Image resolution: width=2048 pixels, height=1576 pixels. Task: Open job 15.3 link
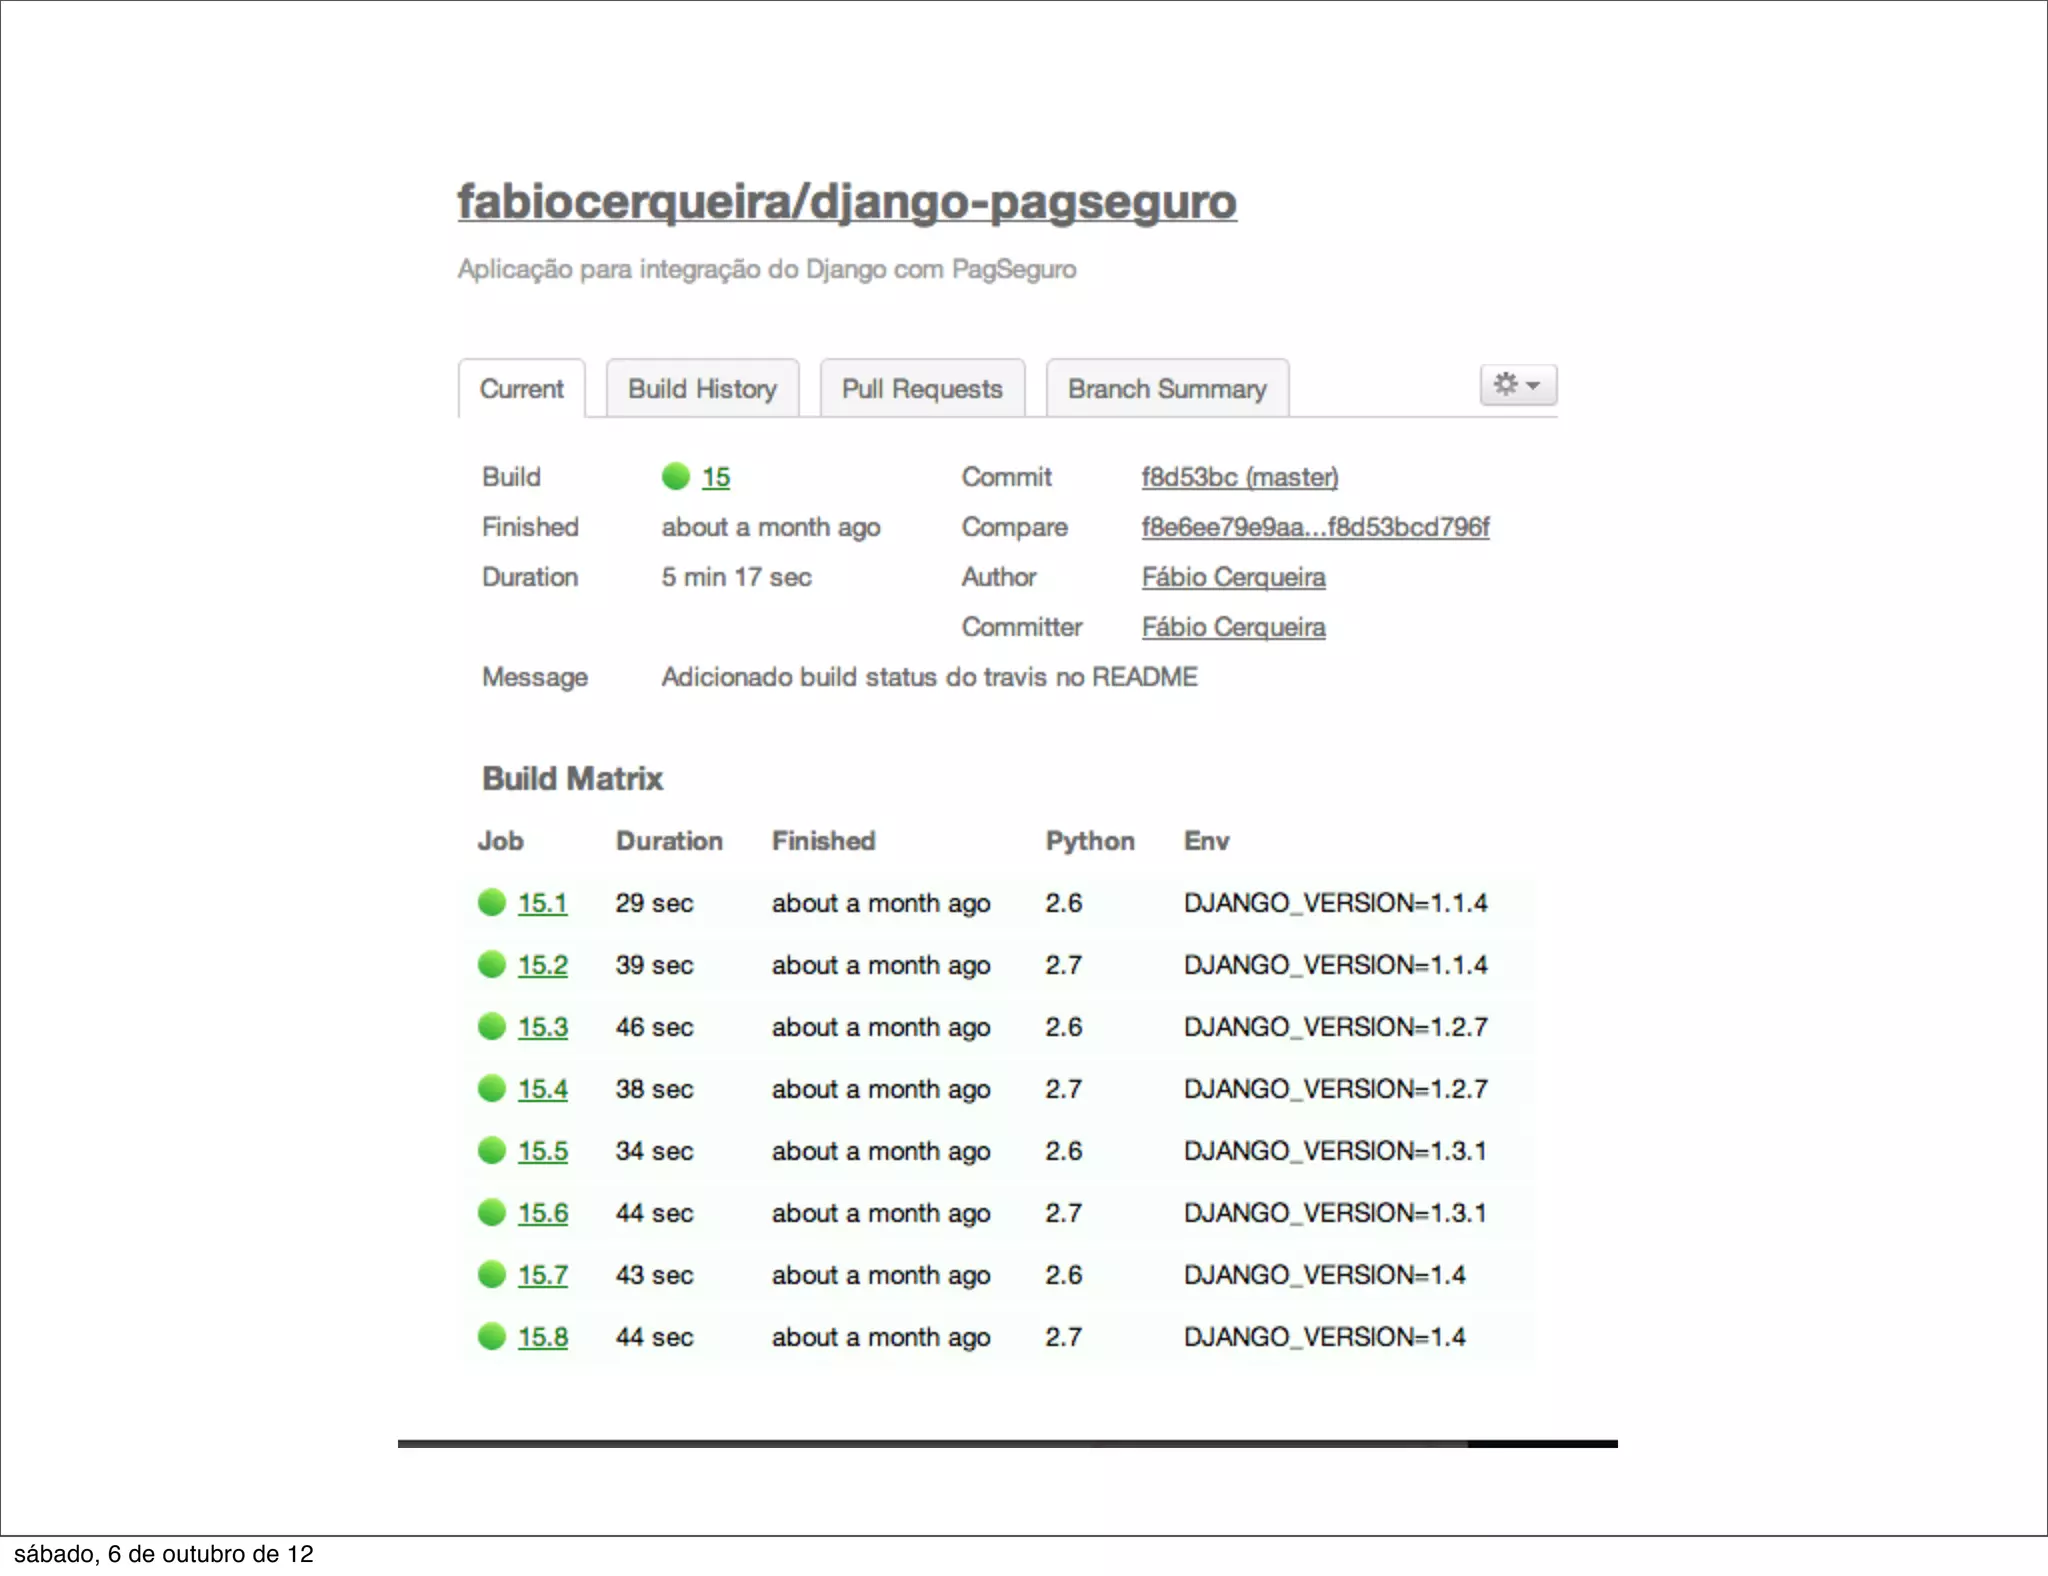(x=543, y=1027)
